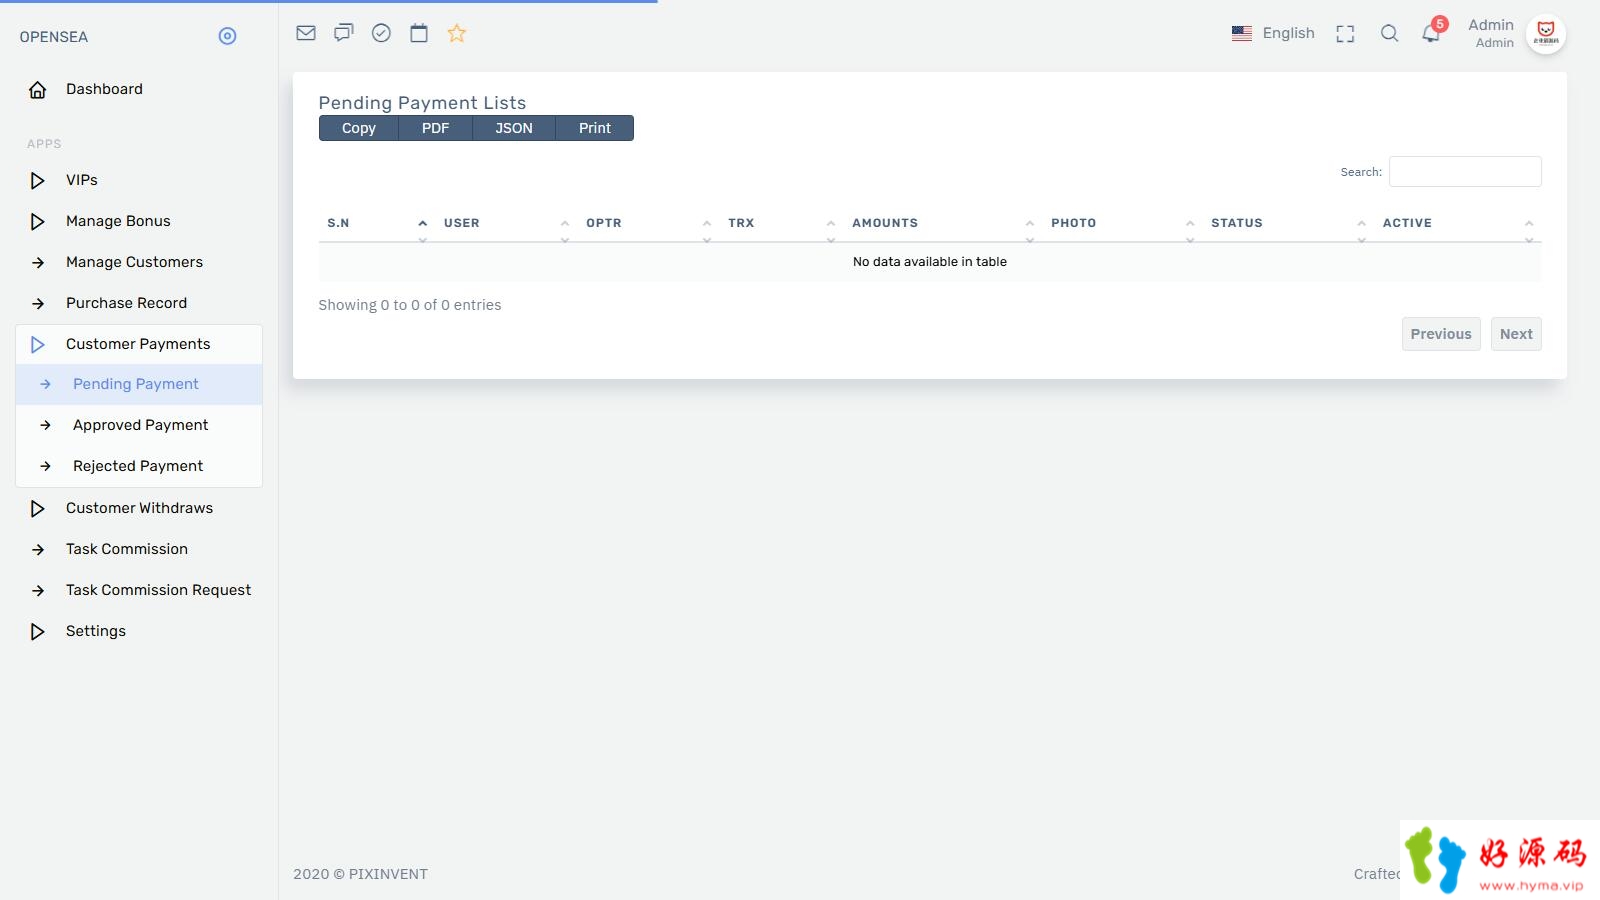The height and width of the screenshot is (900, 1600).
Task: Expand the VIPs menu
Action: point(139,180)
